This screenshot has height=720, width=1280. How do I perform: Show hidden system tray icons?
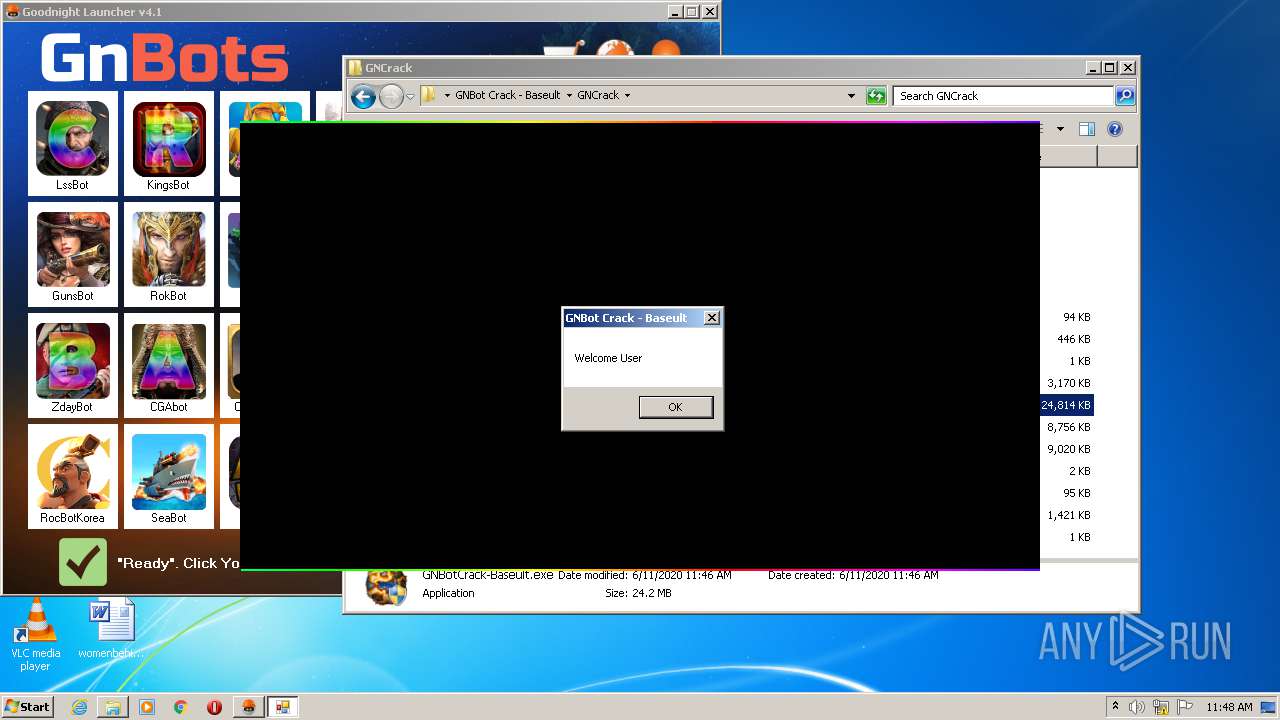[x=1115, y=707]
